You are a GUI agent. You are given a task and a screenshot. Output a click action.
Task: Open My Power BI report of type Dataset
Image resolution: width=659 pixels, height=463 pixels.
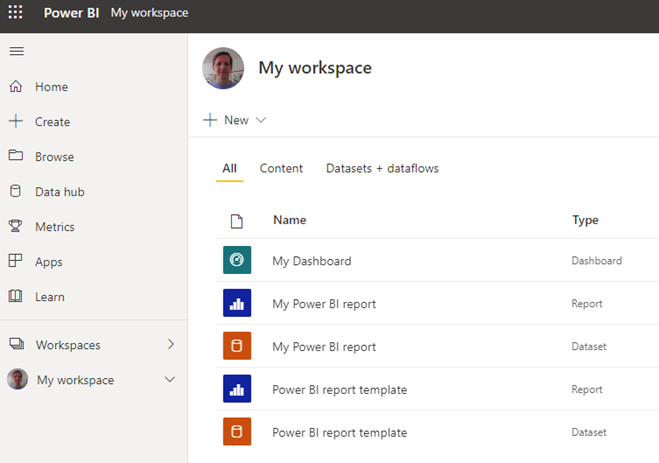[324, 347]
